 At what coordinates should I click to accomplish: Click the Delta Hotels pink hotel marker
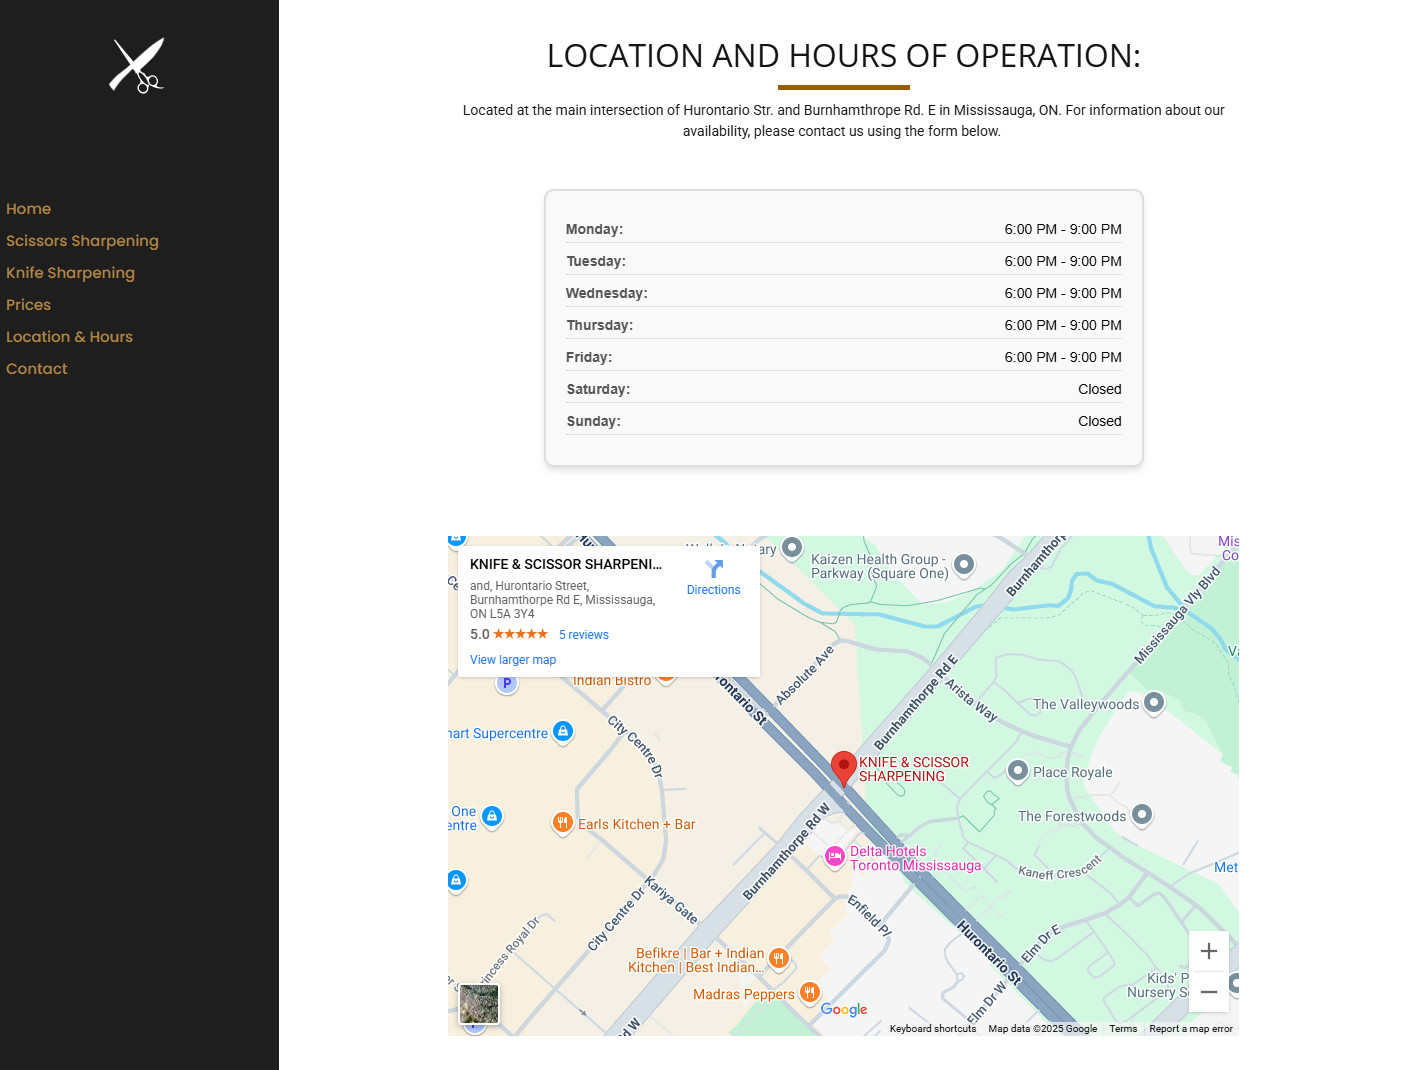click(835, 857)
